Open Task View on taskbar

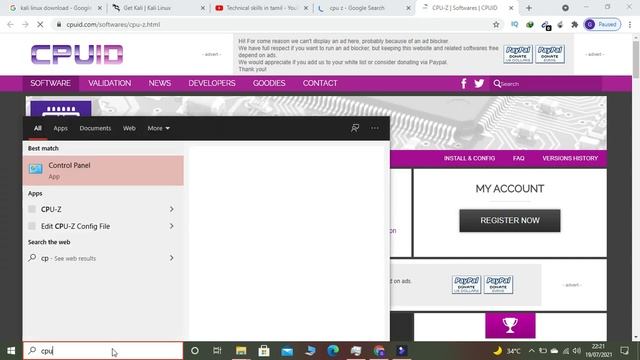point(217,351)
